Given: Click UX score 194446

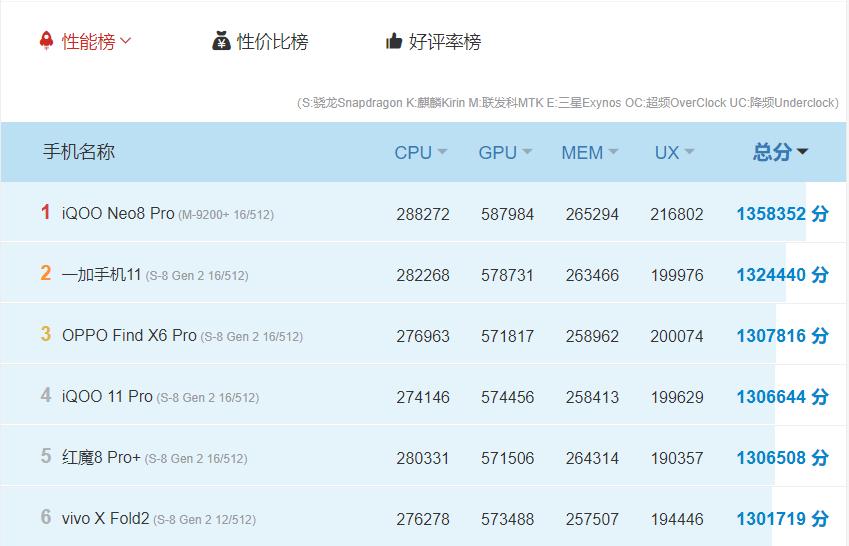Looking at the screenshot, I should click(x=677, y=519).
